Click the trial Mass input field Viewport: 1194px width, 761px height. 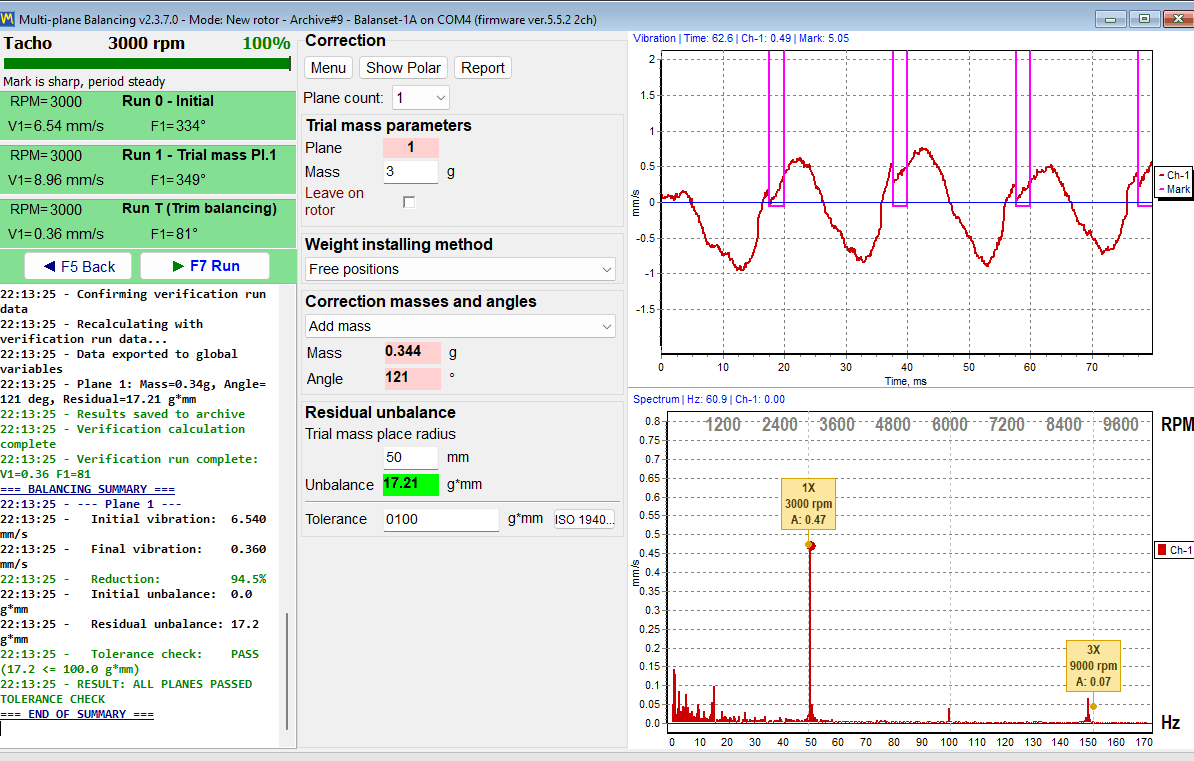tap(410, 172)
